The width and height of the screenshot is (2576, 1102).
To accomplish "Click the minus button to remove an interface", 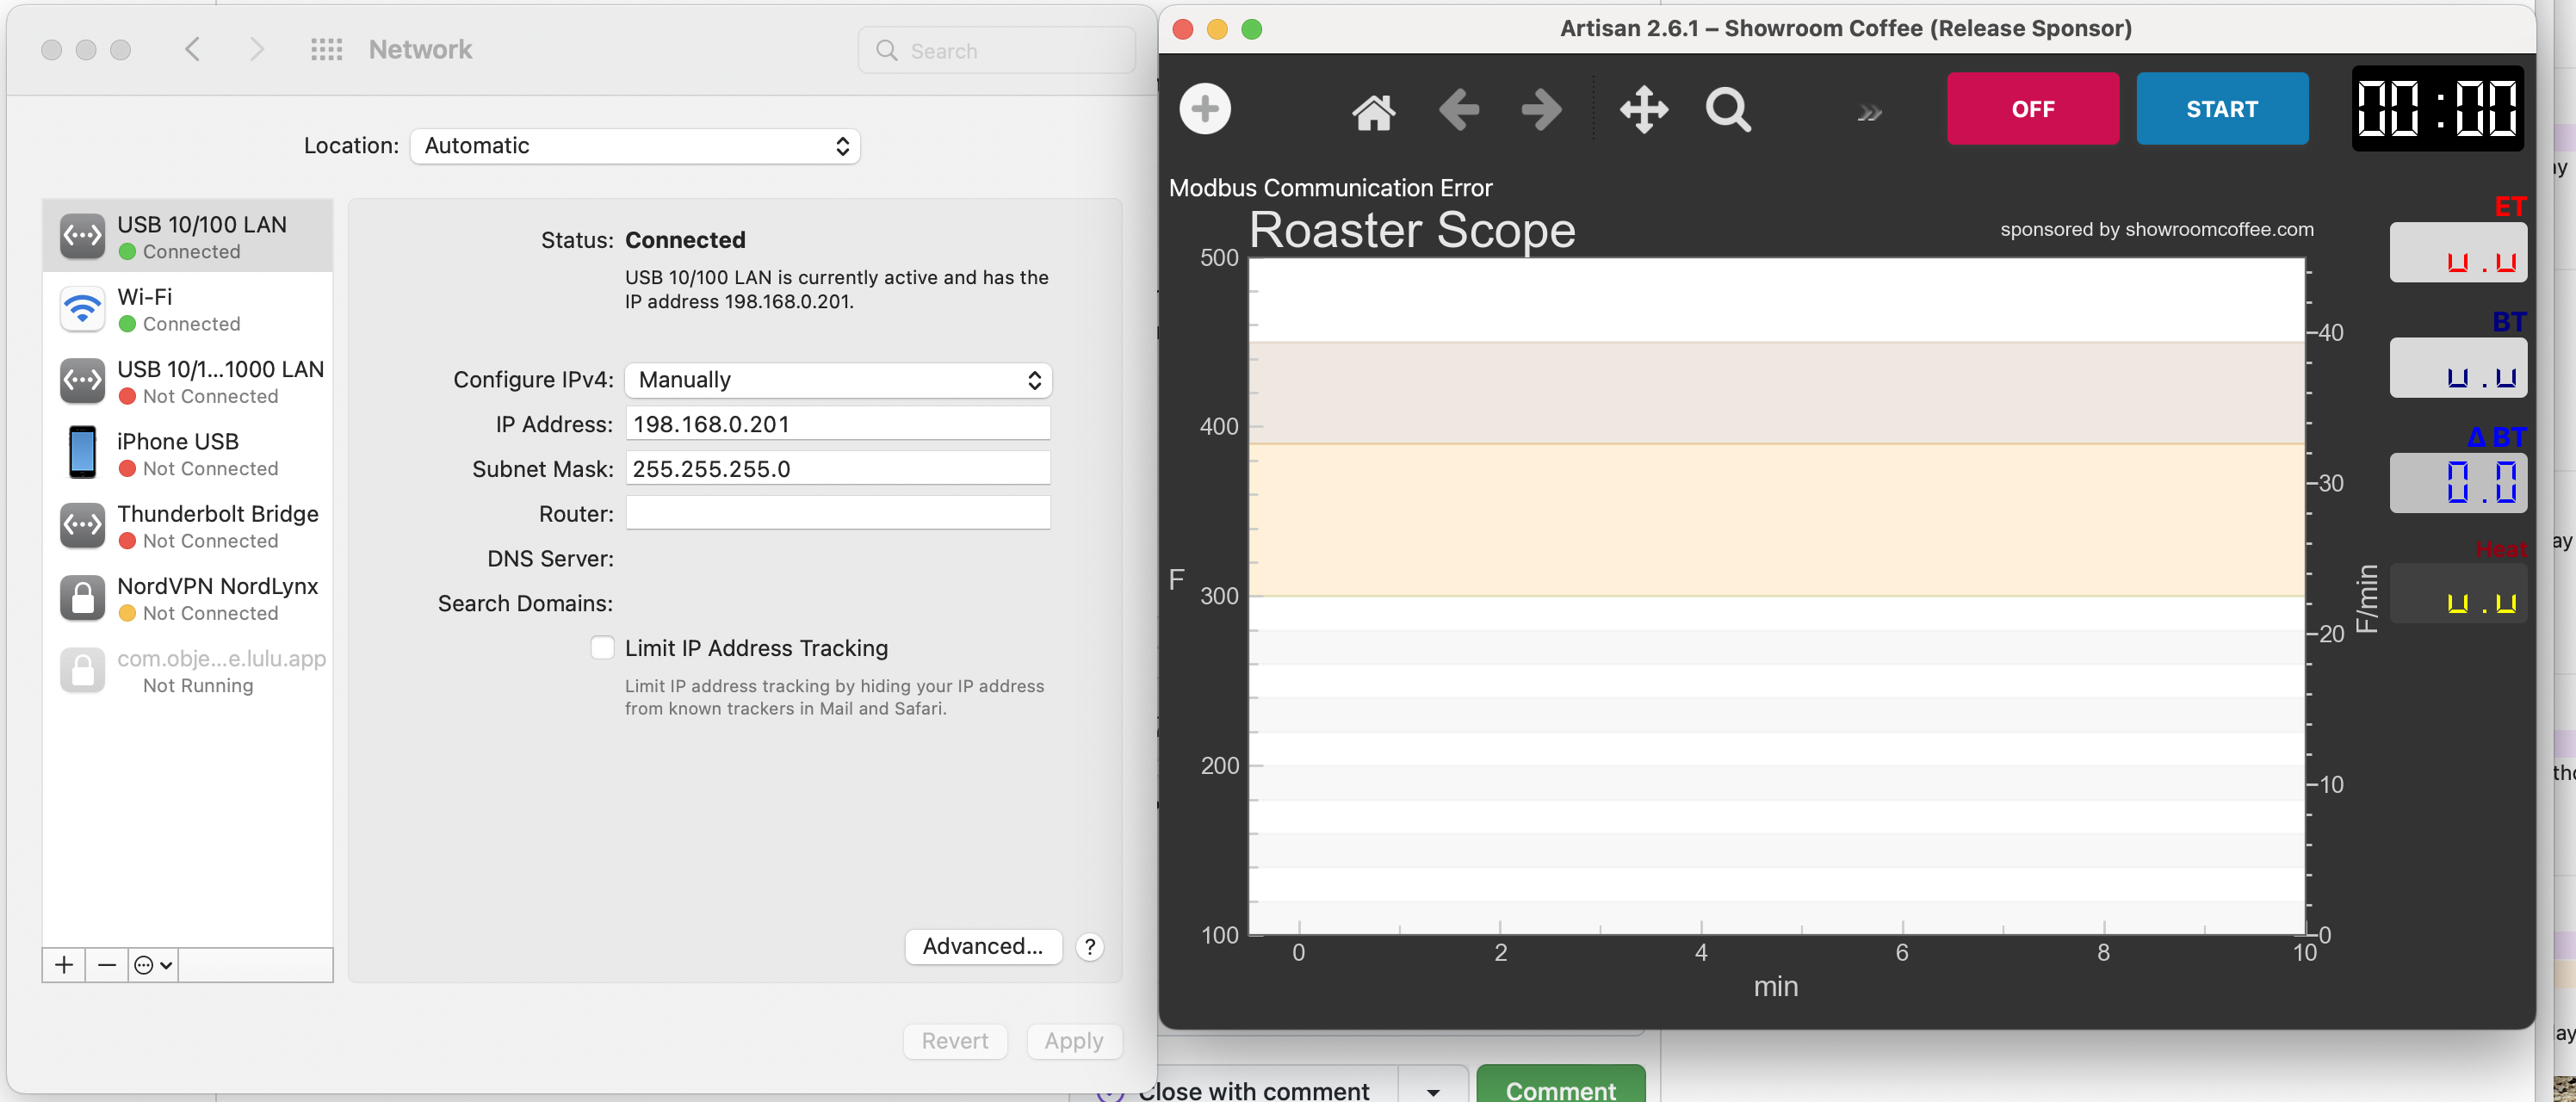I will coord(106,964).
